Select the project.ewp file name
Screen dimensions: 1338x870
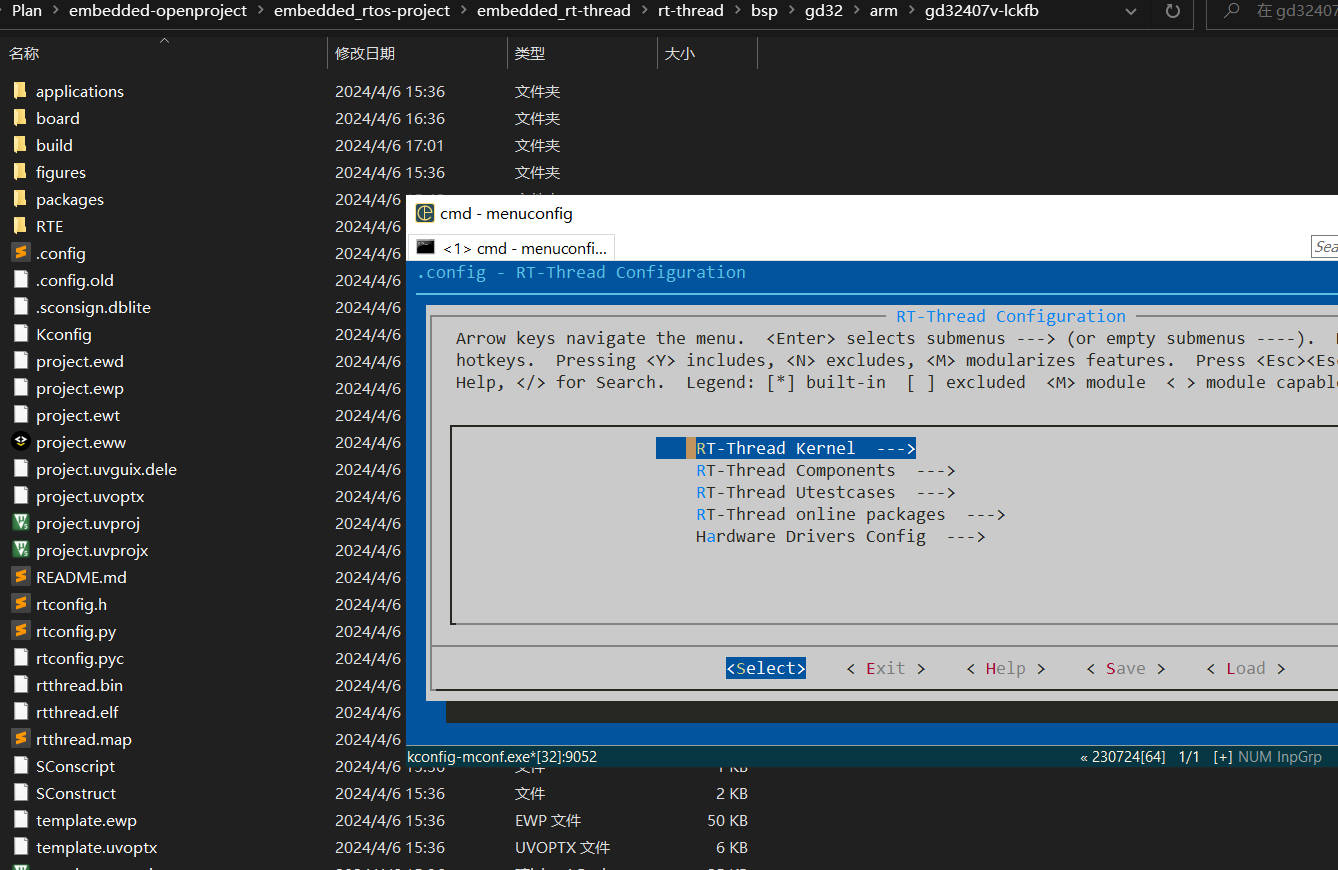[x=80, y=388]
